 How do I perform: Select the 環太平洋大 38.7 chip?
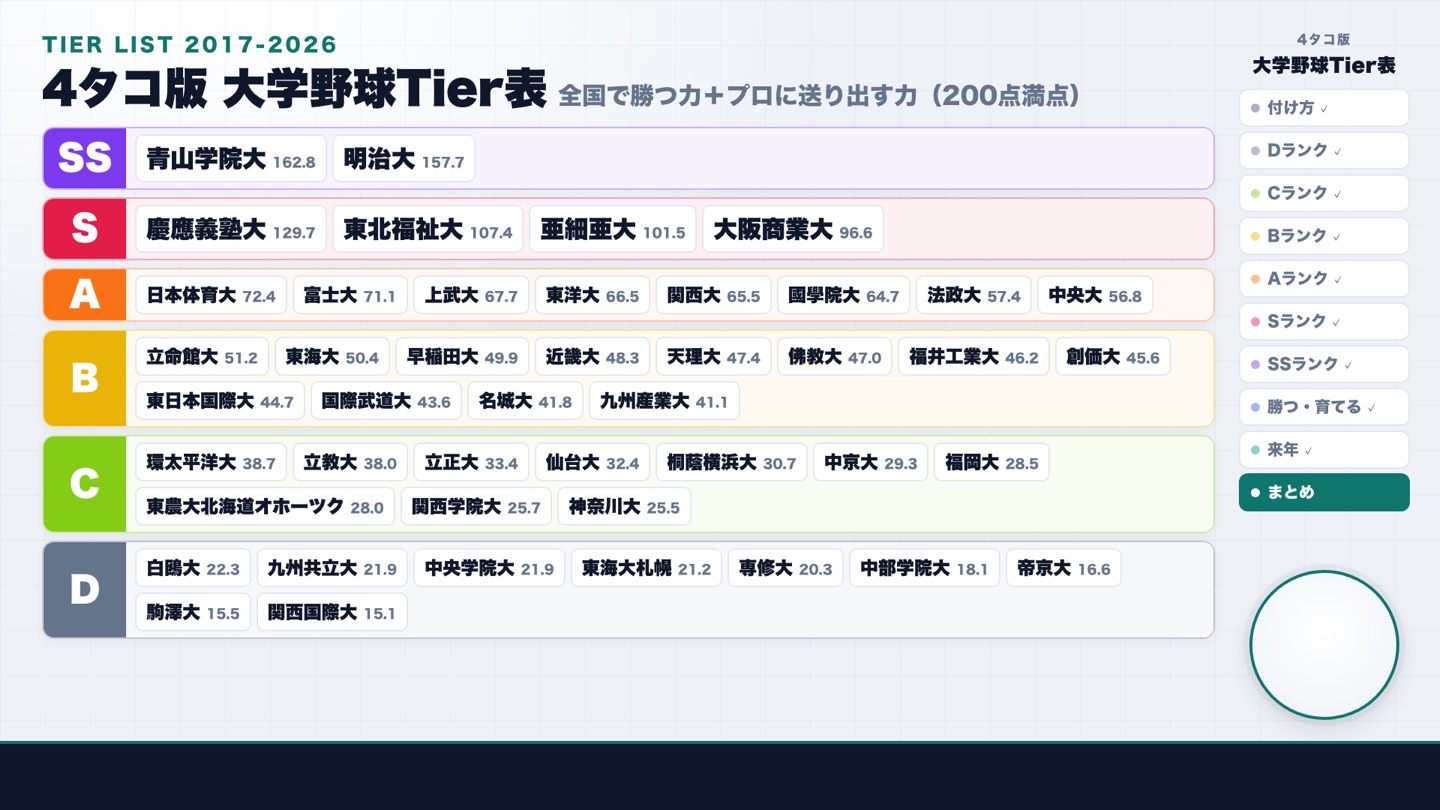(x=211, y=462)
